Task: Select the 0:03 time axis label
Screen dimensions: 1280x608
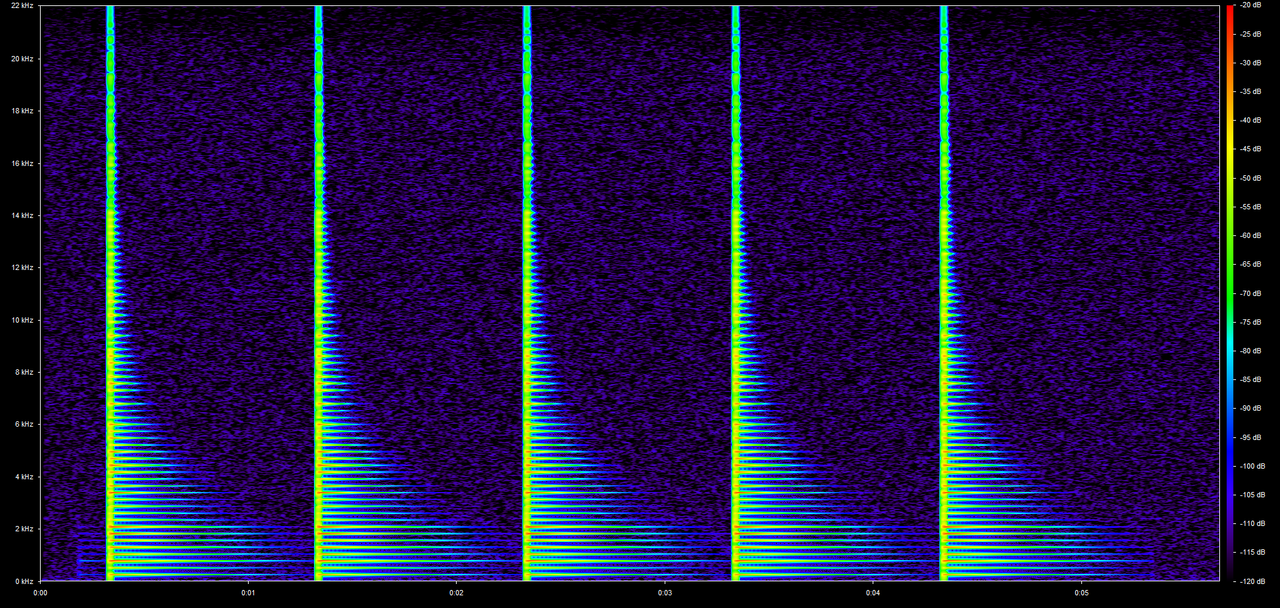Action: coord(665,593)
